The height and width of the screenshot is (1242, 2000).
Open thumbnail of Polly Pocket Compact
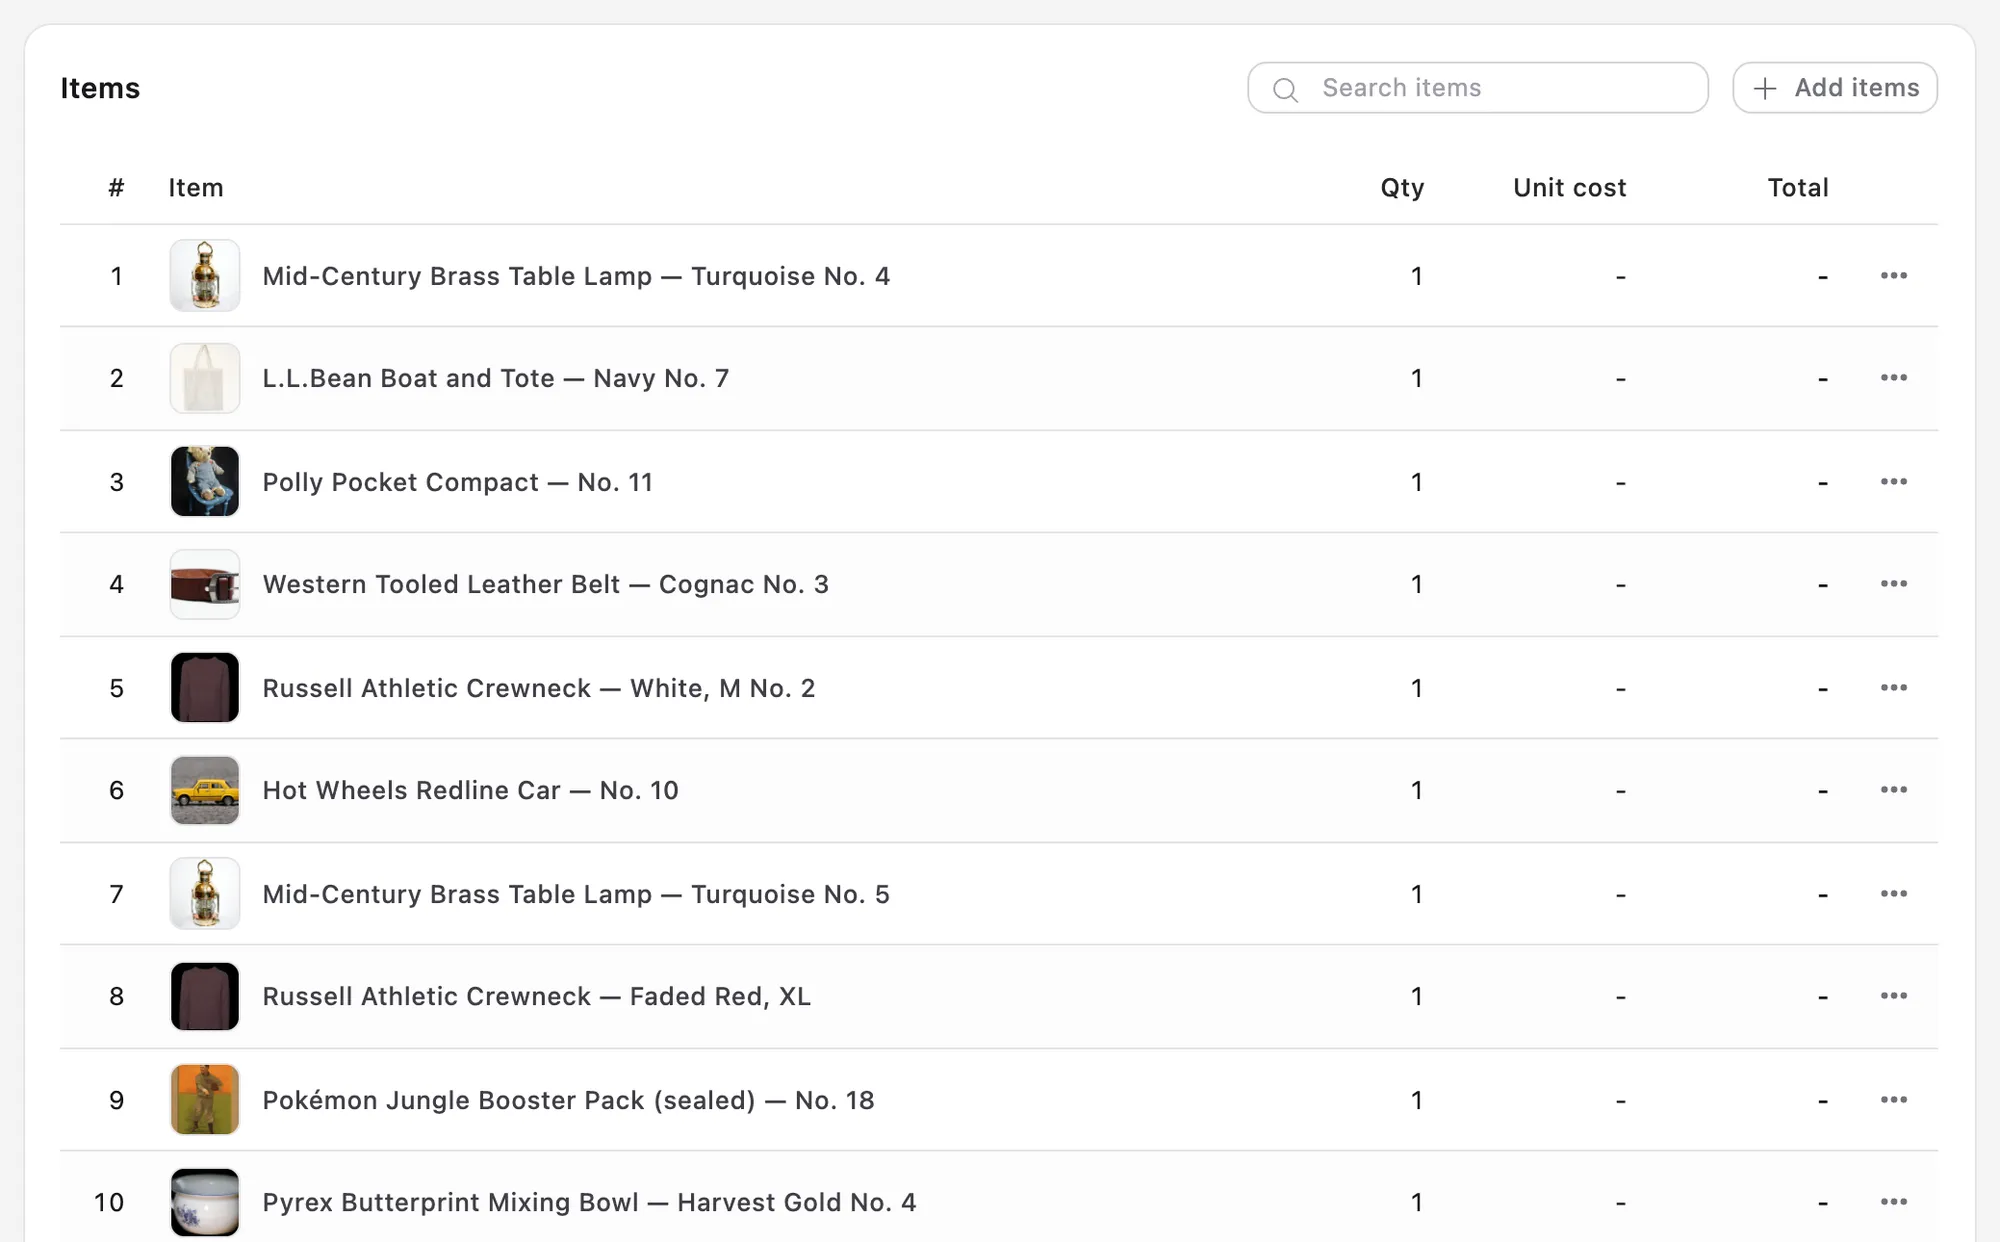tap(205, 481)
